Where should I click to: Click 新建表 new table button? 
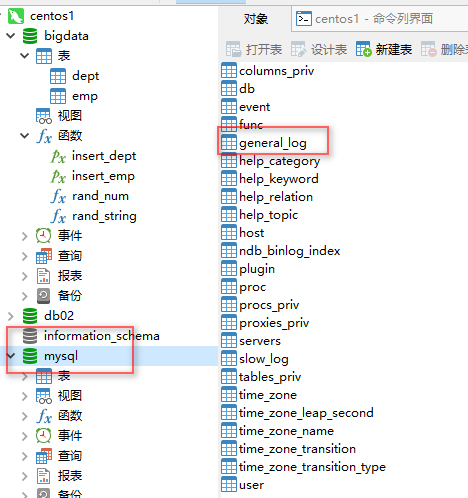tap(384, 50)
